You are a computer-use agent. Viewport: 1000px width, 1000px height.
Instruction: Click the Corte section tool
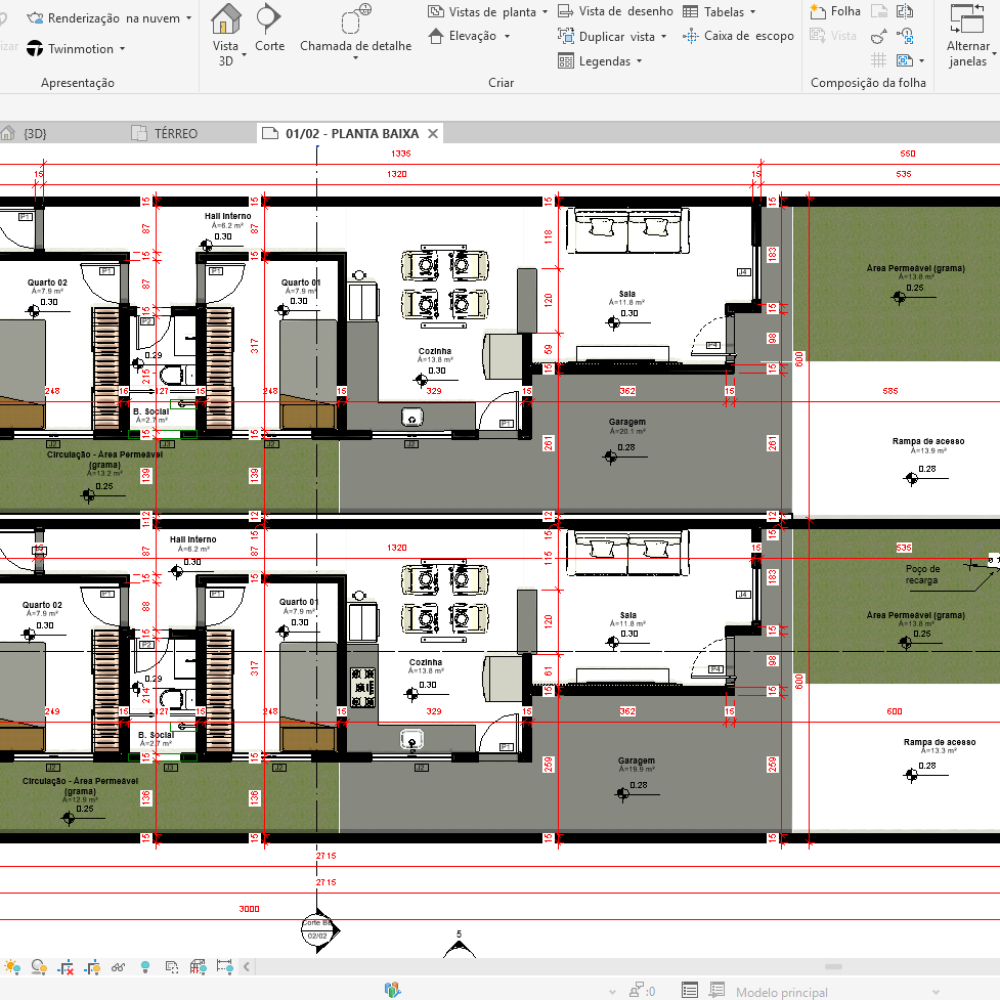tap(269, 28)
